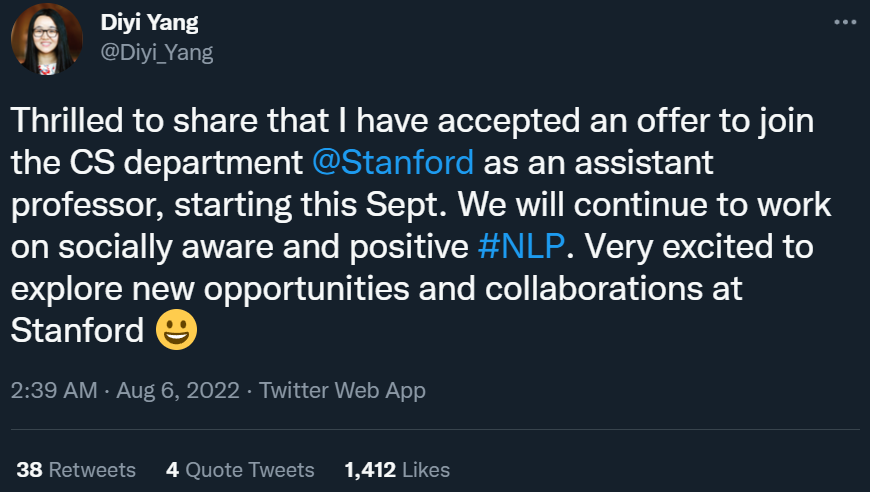Click the Twitter Web App source label
The width and height of the screenshot is (870, 492).
point(342,390)
